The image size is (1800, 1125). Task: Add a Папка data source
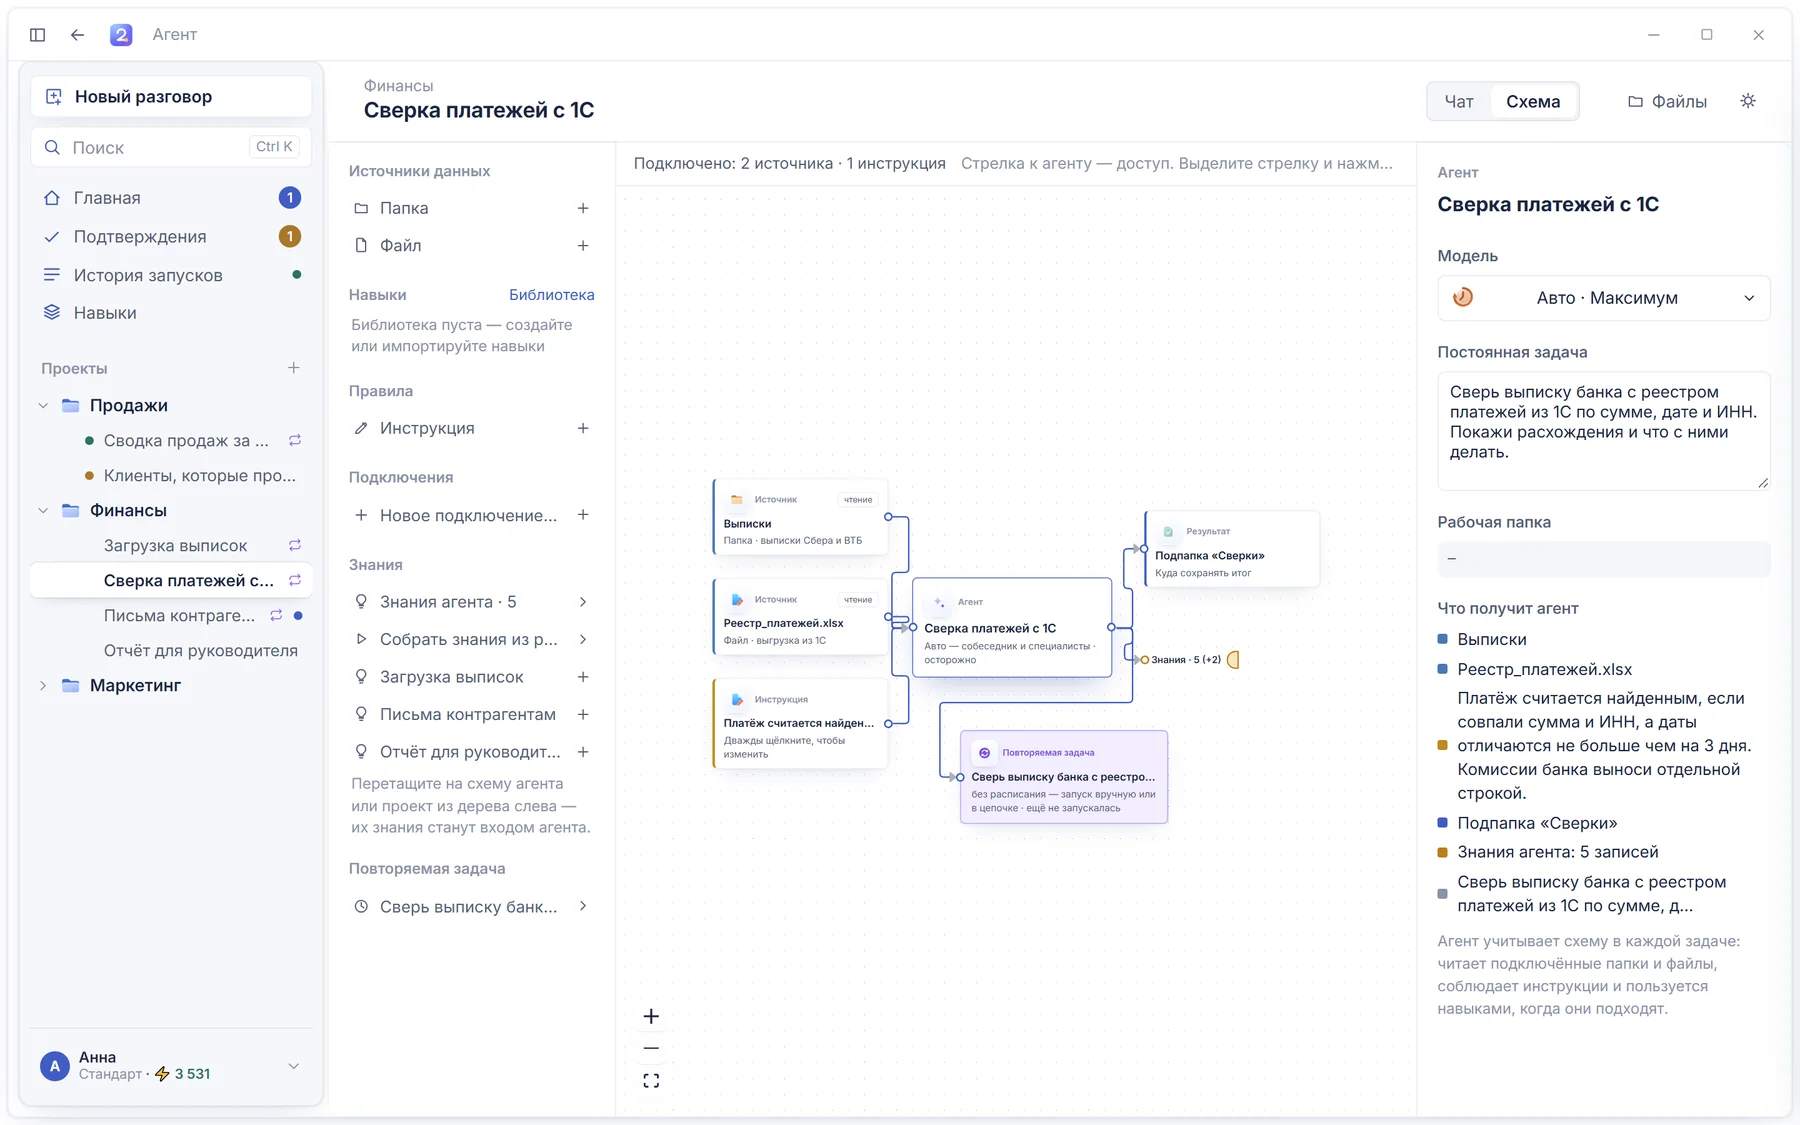click(x=583, y=208)
